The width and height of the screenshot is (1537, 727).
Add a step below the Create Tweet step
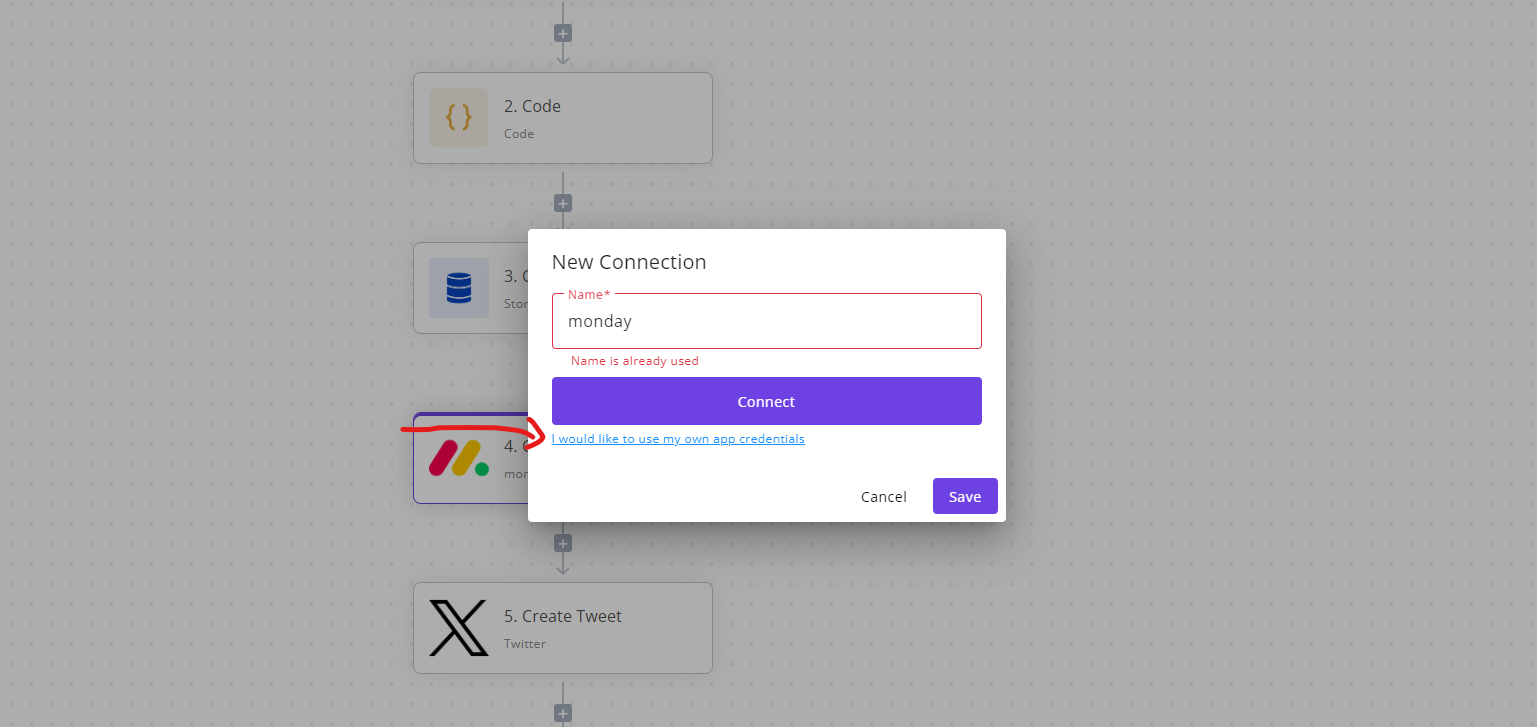pos(563,713)
